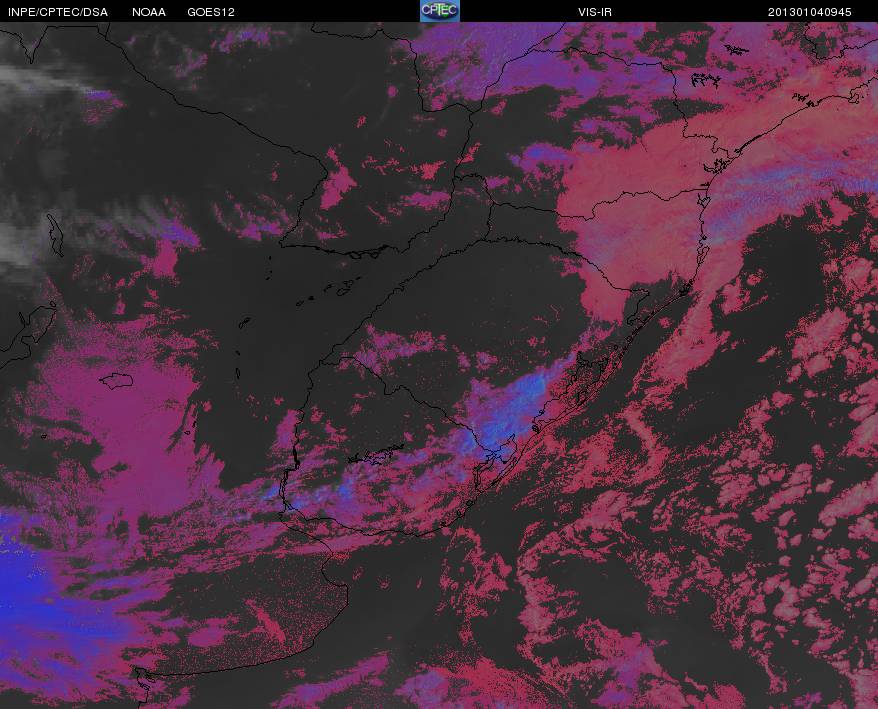Screen dimensions: 878x709
Task: Click the CPTEC logo in header
Action: [x=440, y=11]
